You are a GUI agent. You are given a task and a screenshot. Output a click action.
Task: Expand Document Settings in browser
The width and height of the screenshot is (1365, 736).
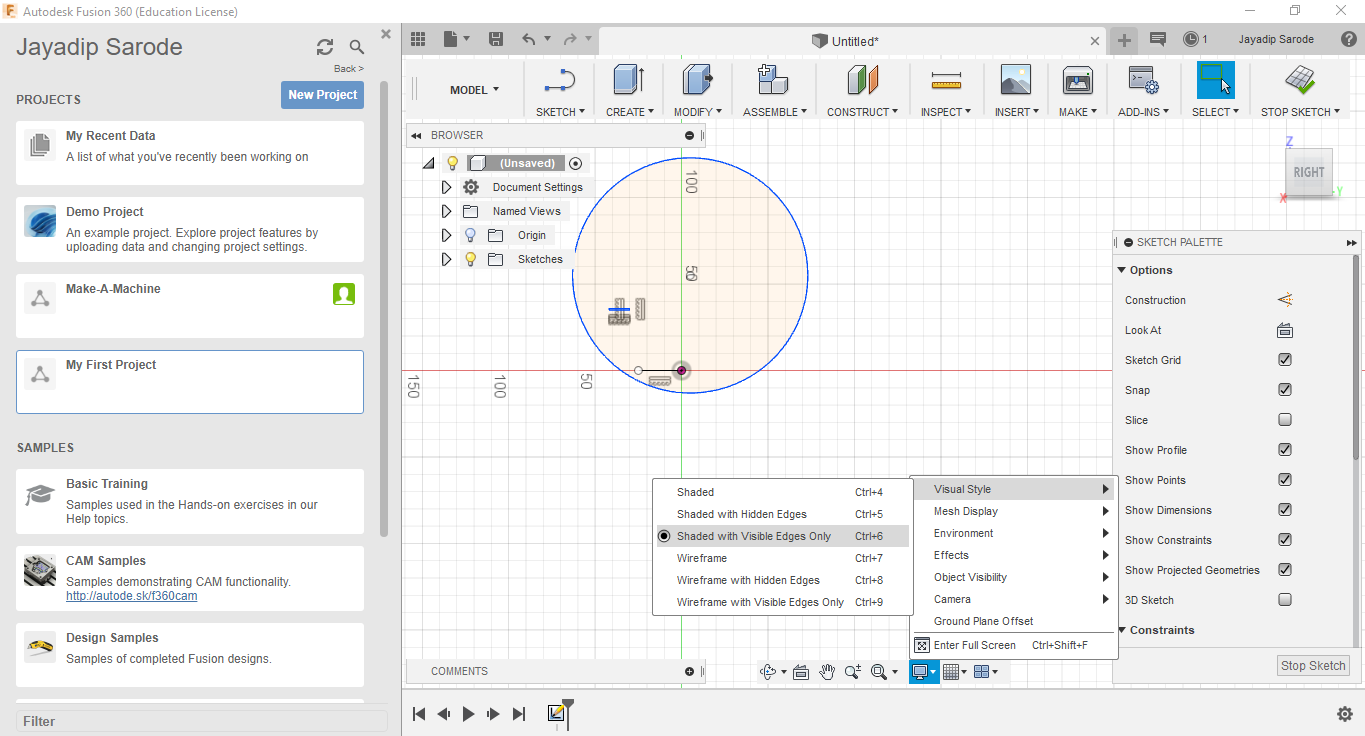[x=446, y=187]
